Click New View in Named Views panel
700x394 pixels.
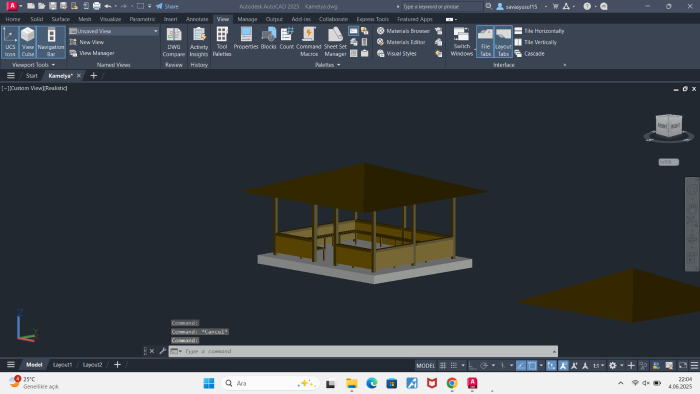click(87, 42)
